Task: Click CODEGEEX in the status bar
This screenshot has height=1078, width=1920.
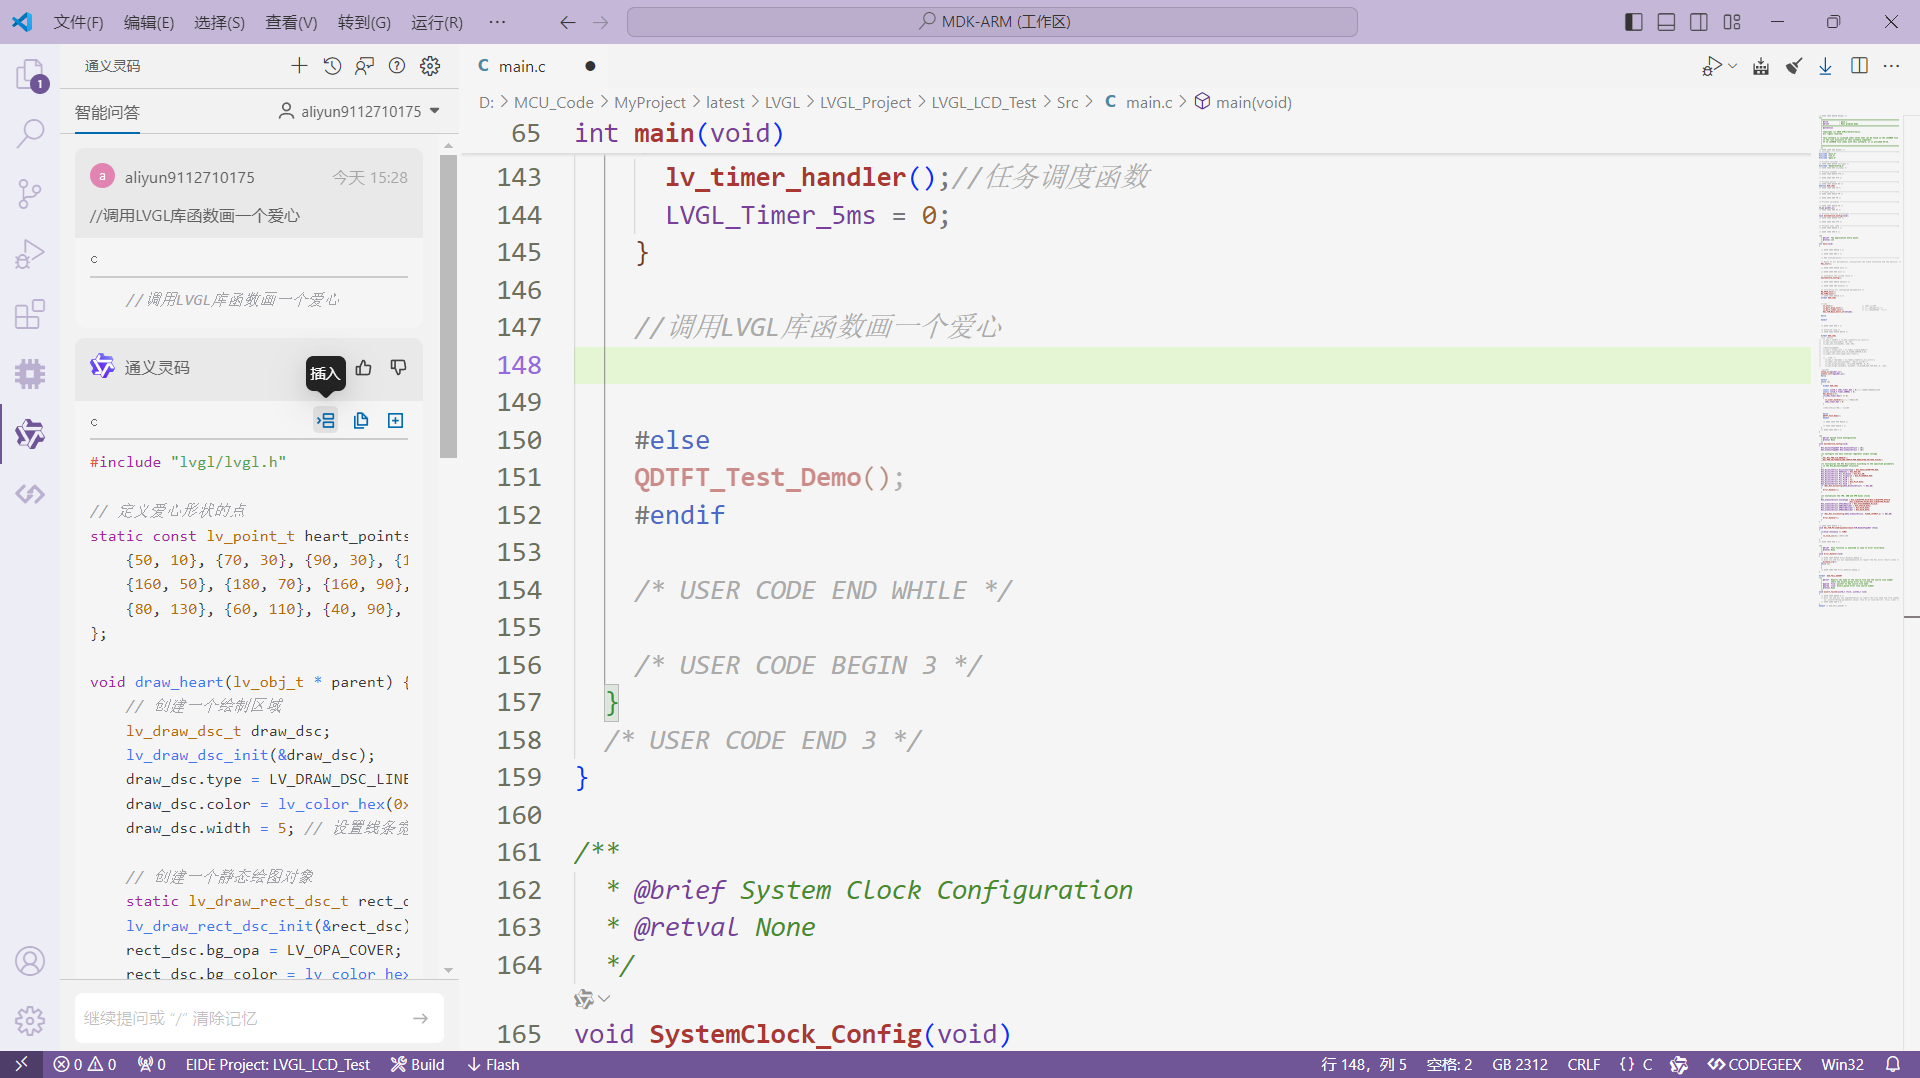Action: point(1754,1065)
